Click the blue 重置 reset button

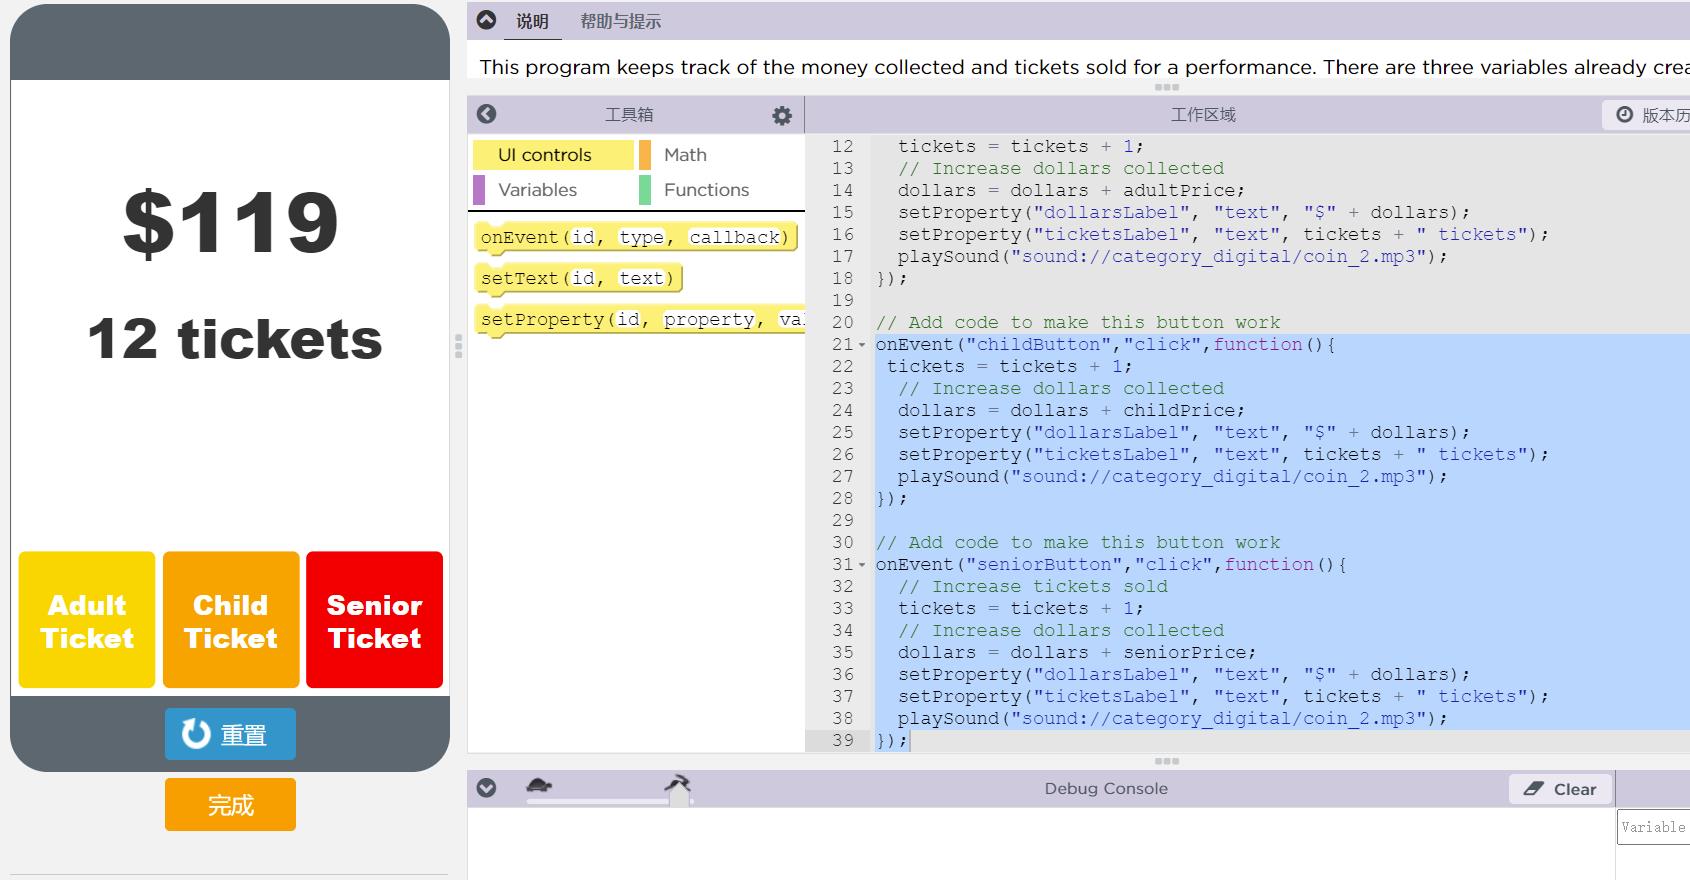[230, 734]
